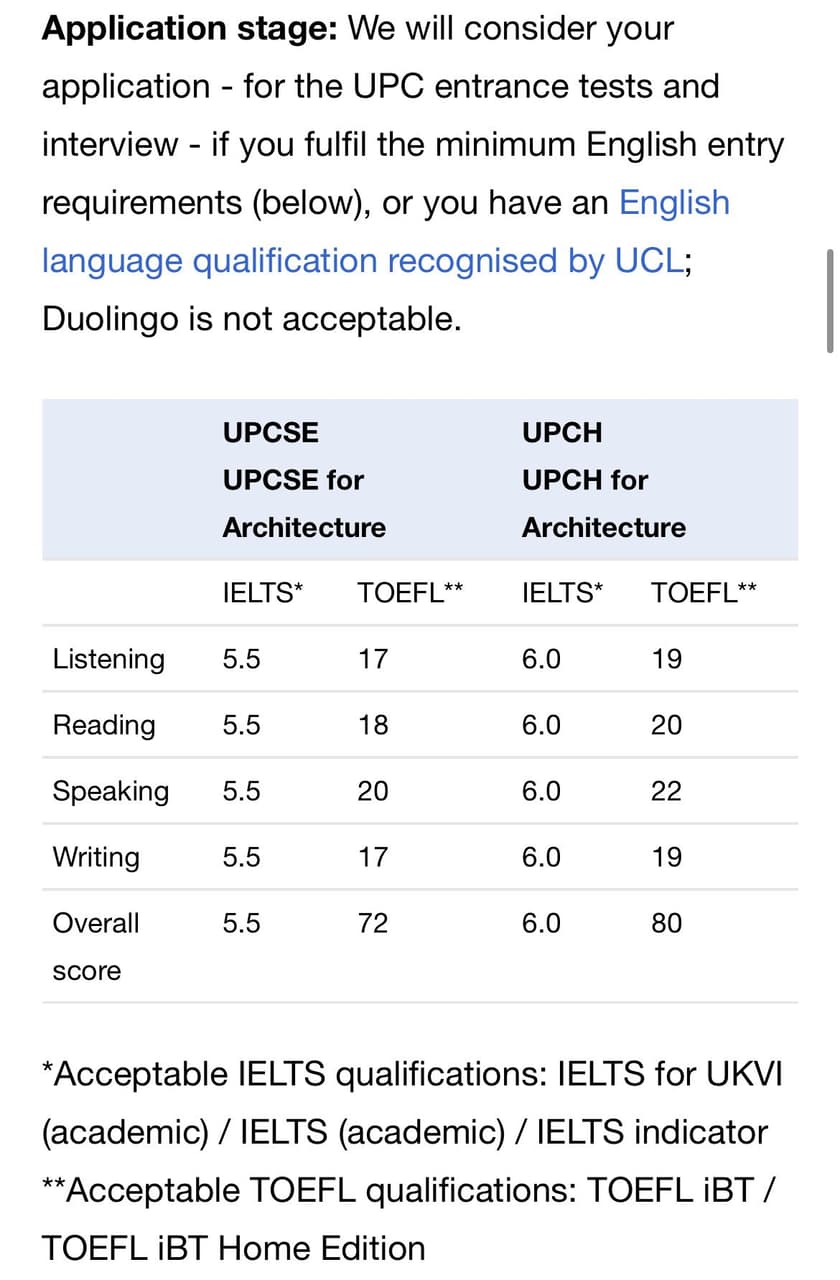Click the UPCH Speaking TOEFL value 22
The height and width of the screenshot is (1280, 840).
pyautogui.click(x=667, y=791)
